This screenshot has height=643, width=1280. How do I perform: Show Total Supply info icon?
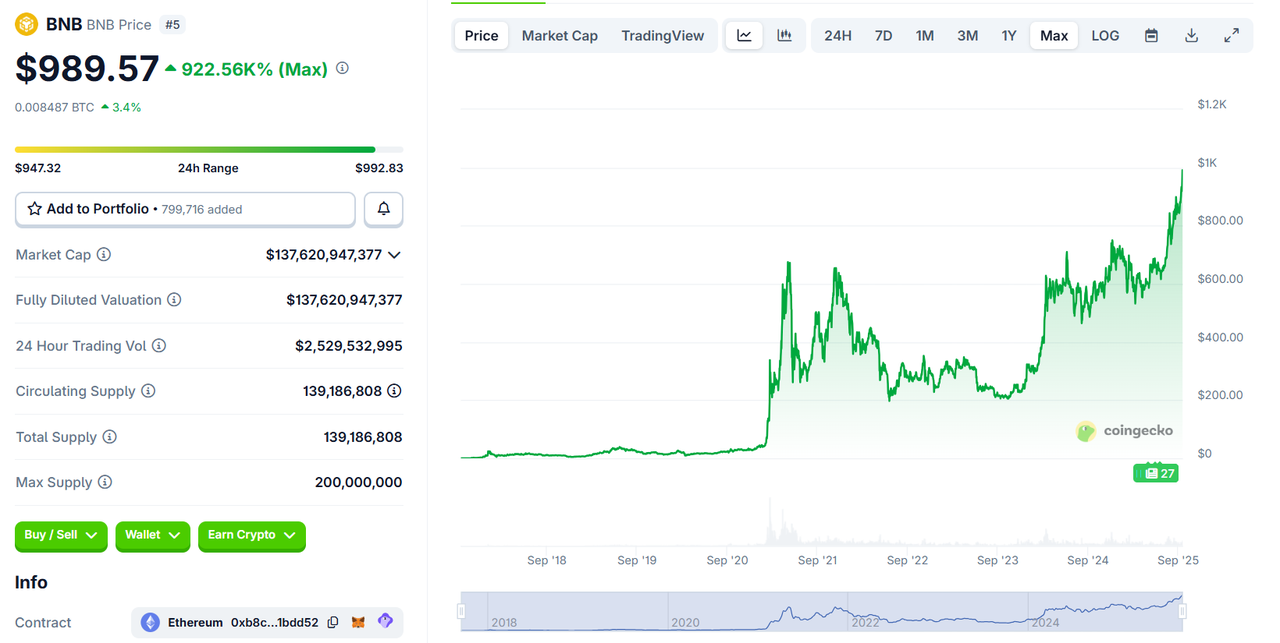point(110,437)
